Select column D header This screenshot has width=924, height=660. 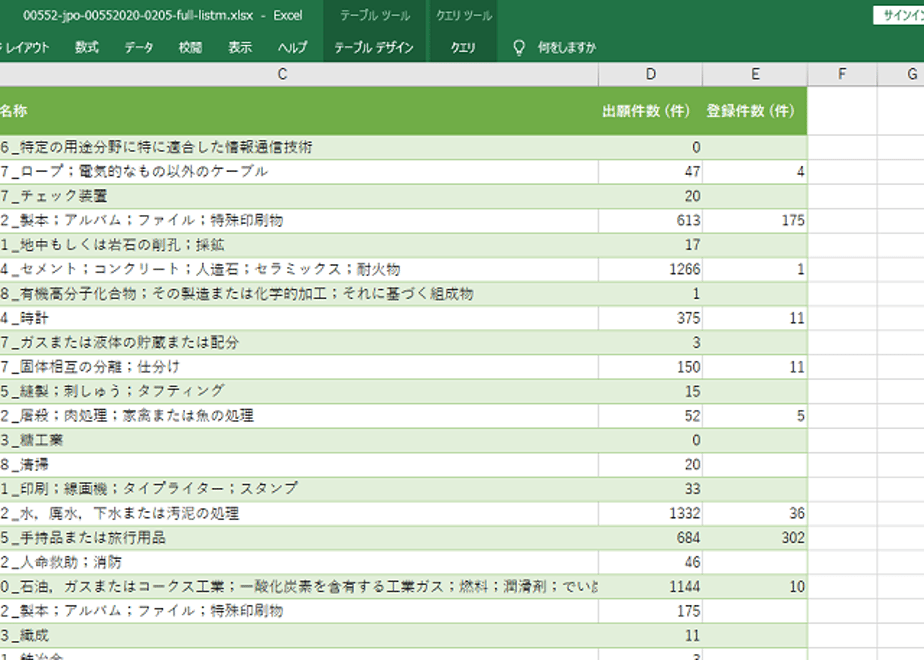pyautogui.click(x=651, y=74)
